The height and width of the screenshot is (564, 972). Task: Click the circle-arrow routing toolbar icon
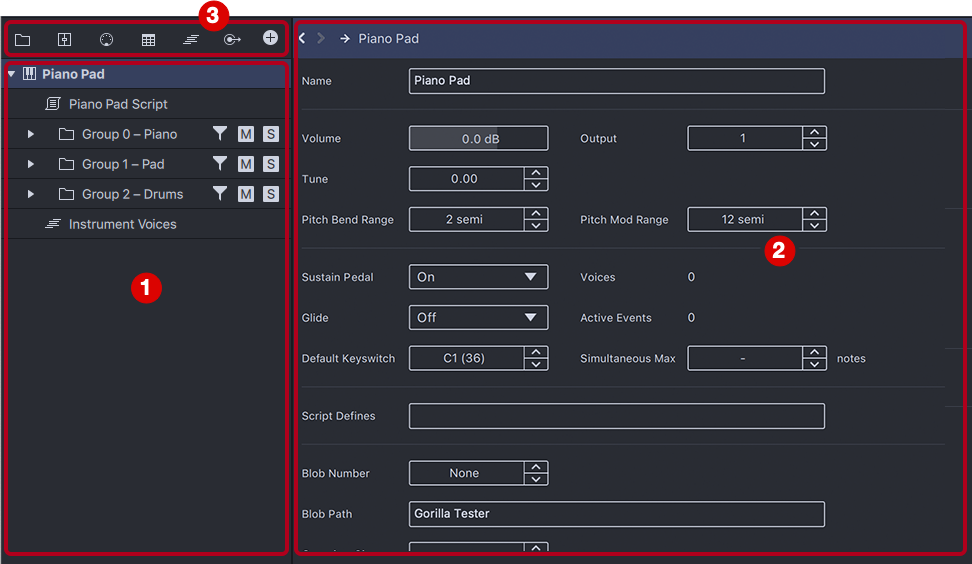tap(232, 40)
